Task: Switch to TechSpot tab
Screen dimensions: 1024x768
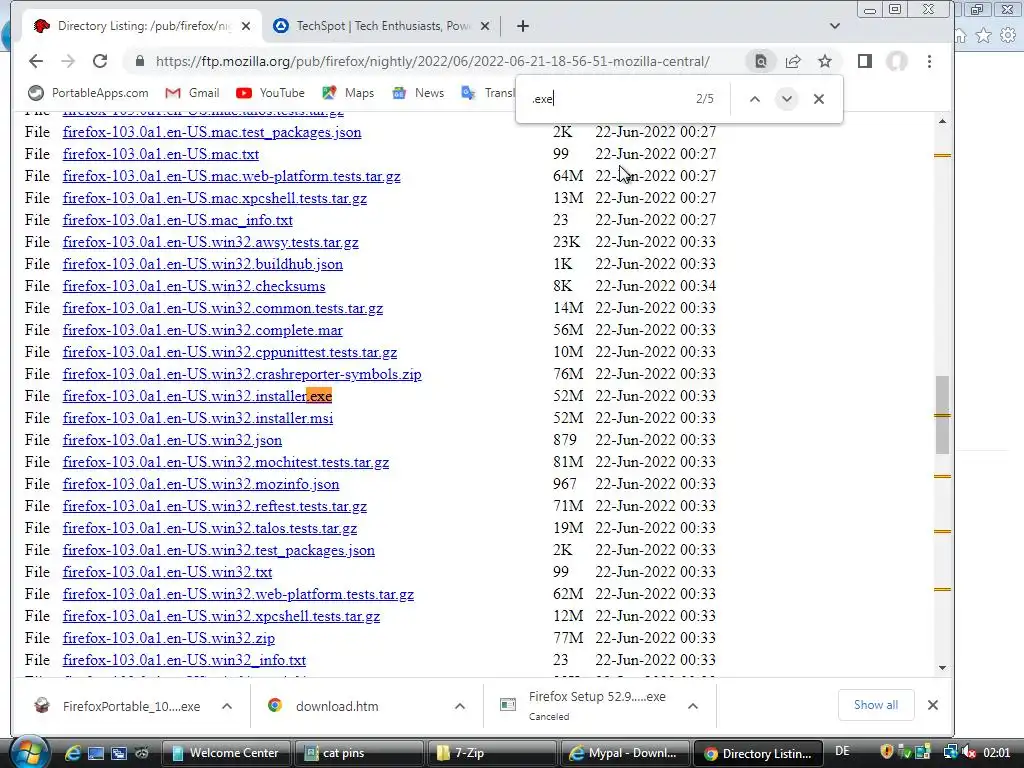Action: (382, 26)
